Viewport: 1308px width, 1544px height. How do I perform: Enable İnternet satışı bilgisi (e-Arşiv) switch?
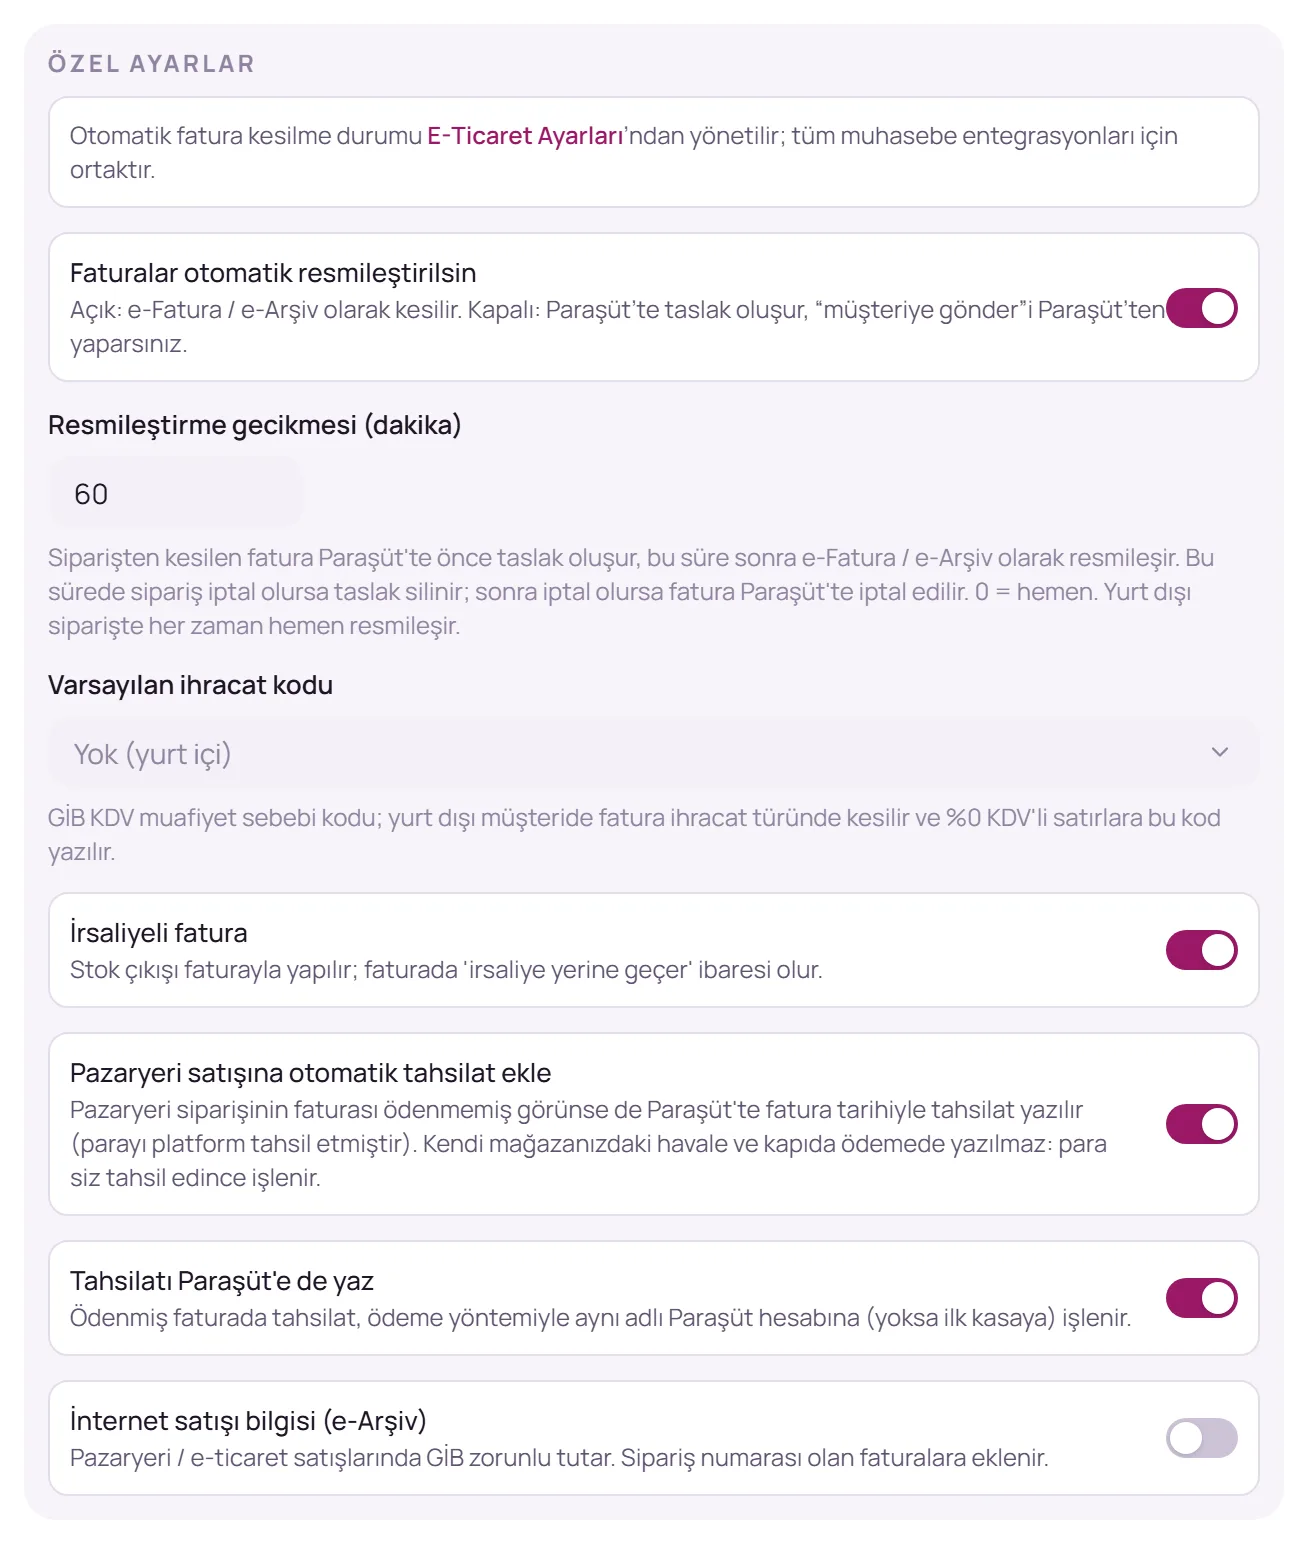click(x=1201, y=1438)
